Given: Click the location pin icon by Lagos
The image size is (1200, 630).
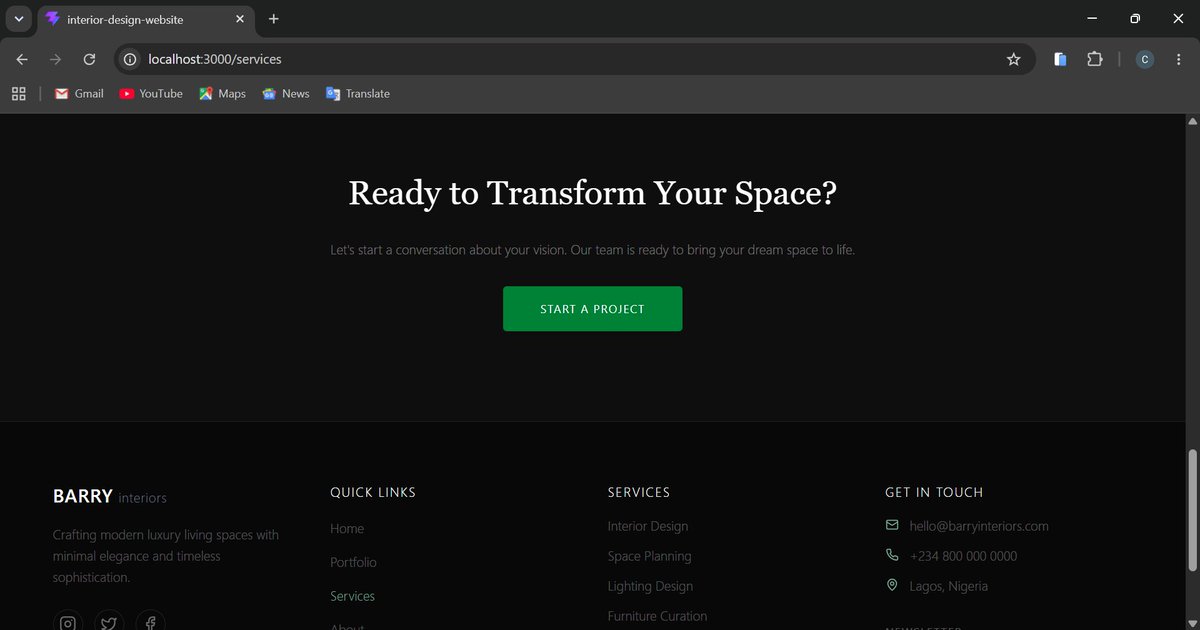Looking at the screenshot, I should point(892,585).
